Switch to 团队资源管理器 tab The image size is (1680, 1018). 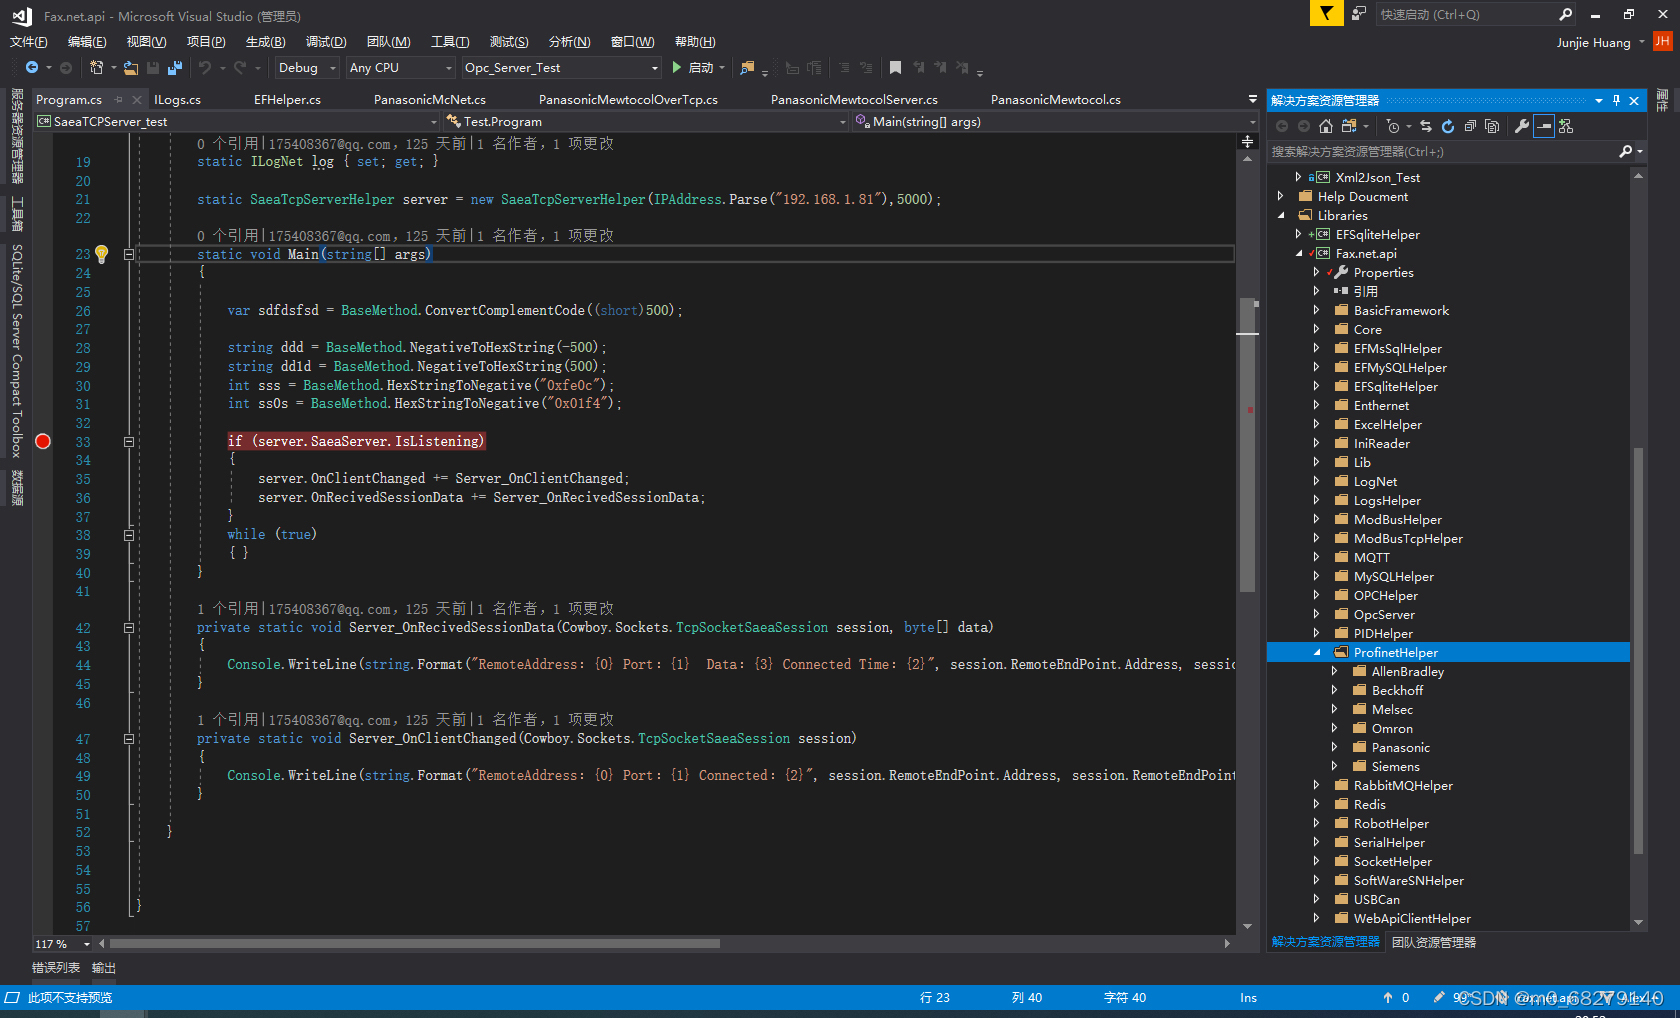[x=1433, y=942]
